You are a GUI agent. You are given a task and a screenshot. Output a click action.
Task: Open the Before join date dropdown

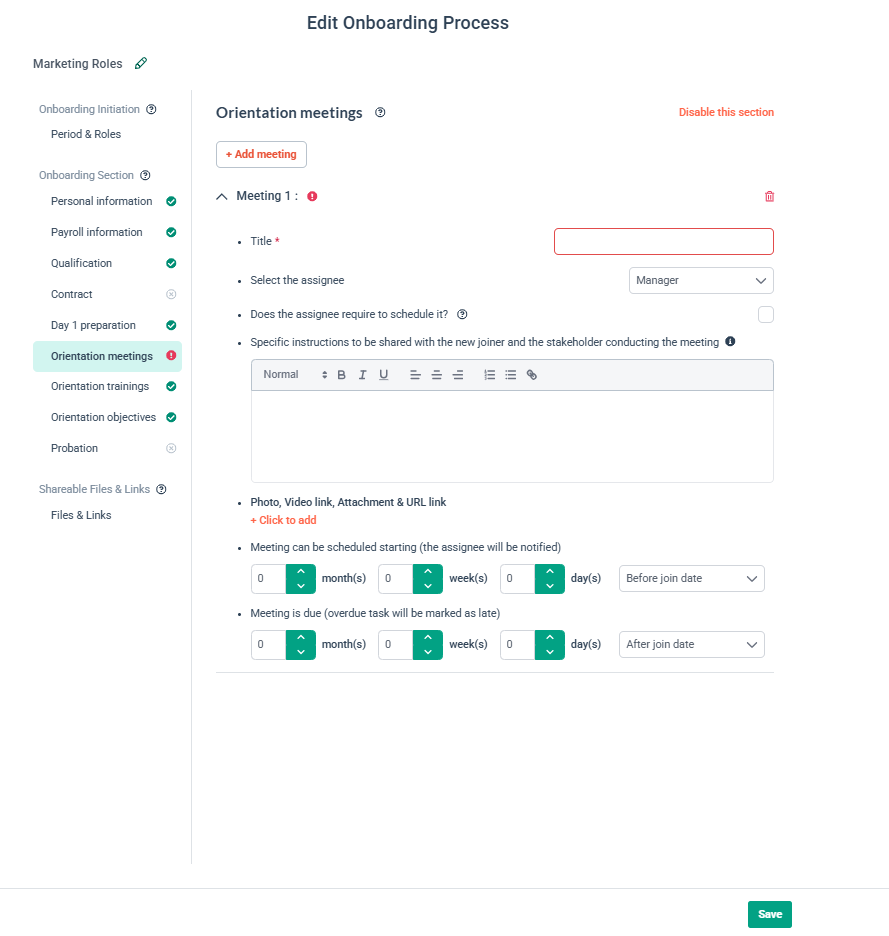point(691,578)
